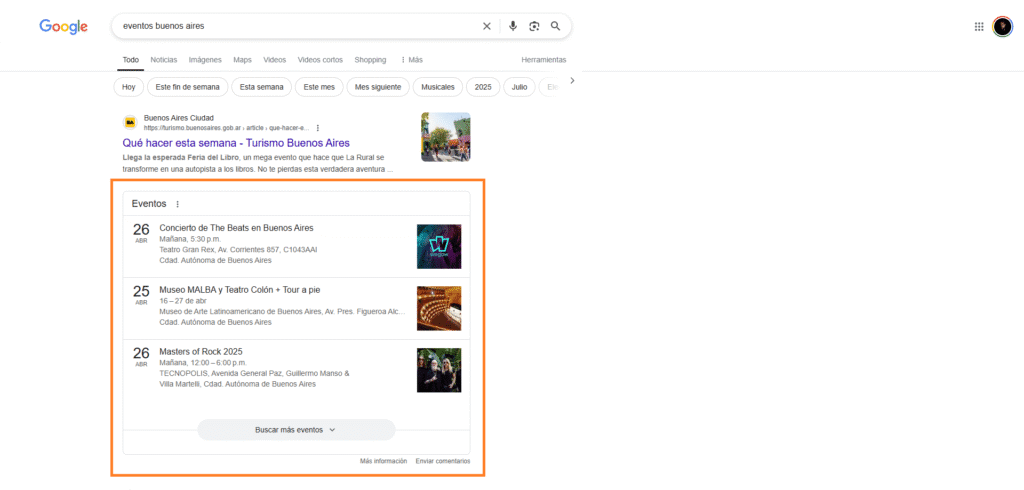Image resolution: width=1024 pixels, height=490 pixels.
Task: Switch to the Noticias tab
Action: point(163,60)
